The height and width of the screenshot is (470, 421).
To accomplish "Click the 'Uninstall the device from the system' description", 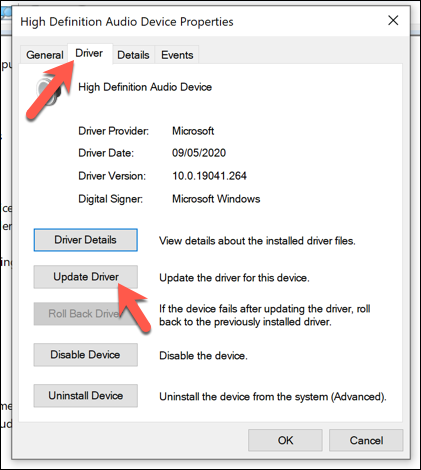I will (273, 397).
